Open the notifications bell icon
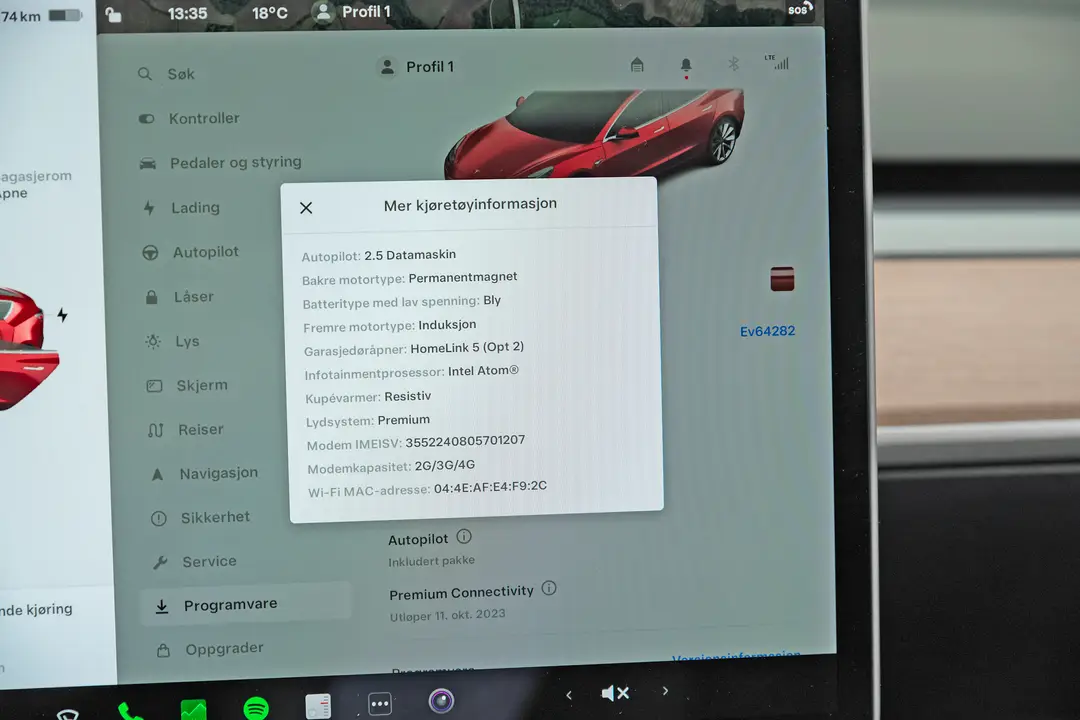The width and height of the screenshot is (1080, 720). [686, 66]
